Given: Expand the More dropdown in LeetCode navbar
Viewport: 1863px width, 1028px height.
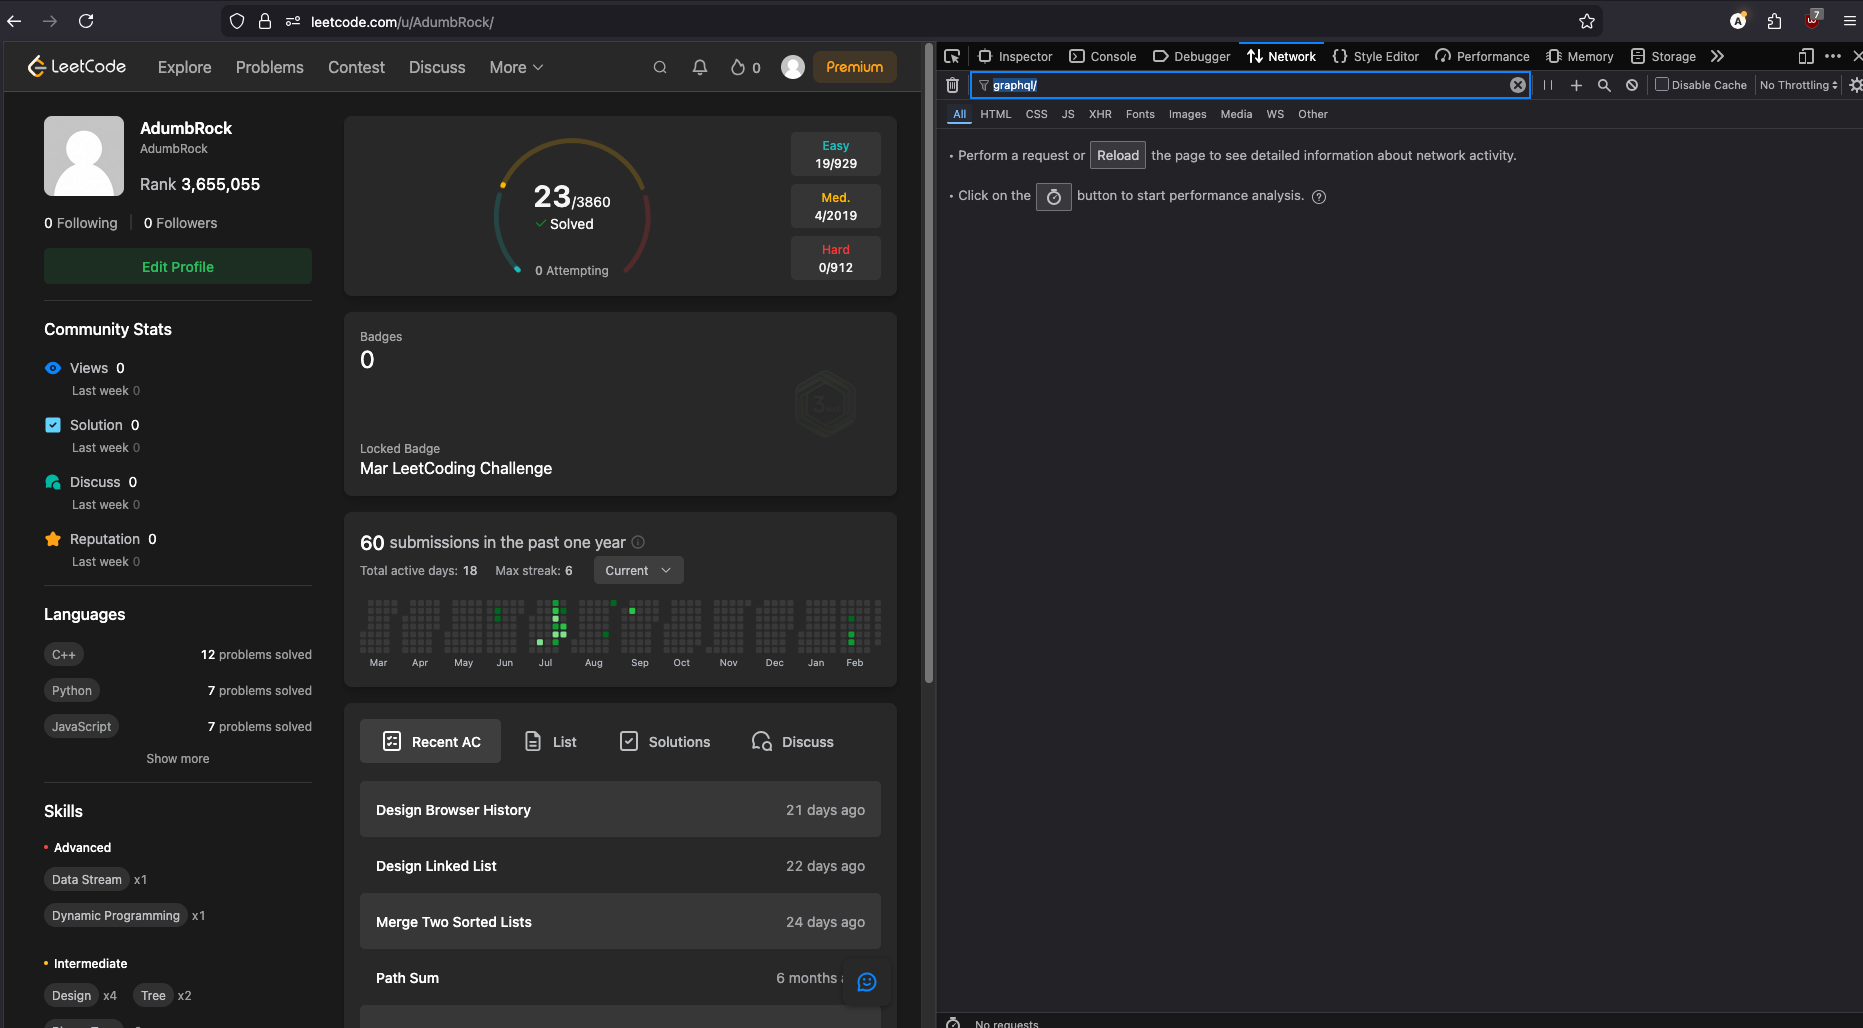Looking at the screenshot, I should click(516, 67).
